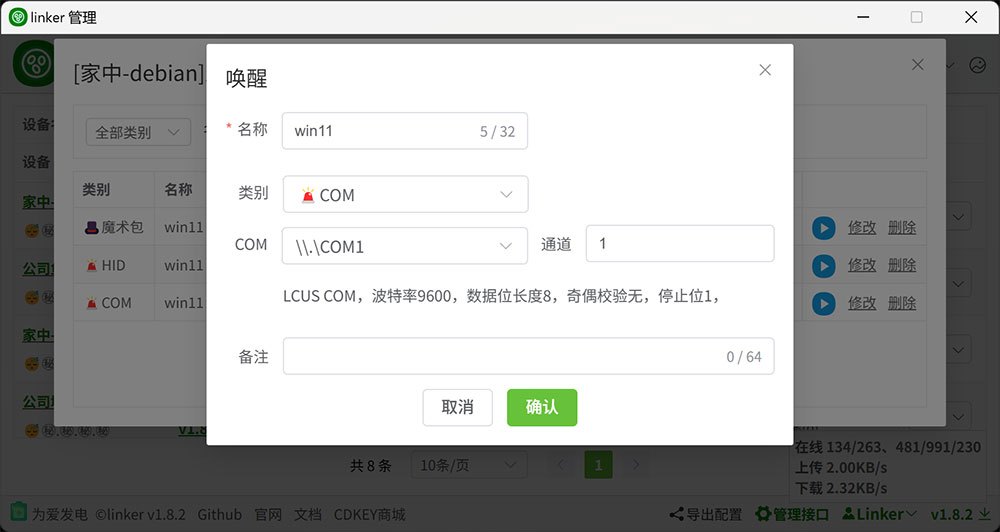The height and width of the screenshot is (532, 1000).
Task: Click the 为爱发电 icon in the footer
Action: tap(19, 514)
